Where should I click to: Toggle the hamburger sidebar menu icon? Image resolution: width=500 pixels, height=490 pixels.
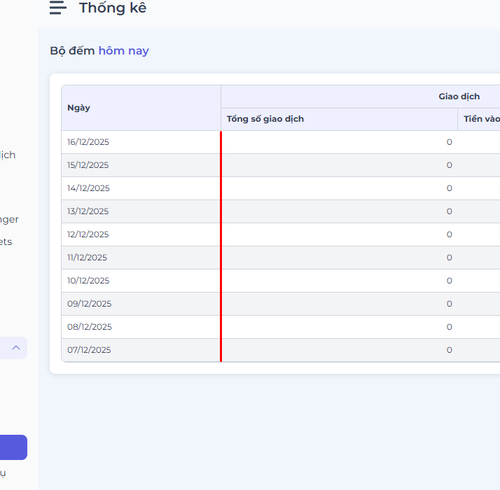(58, 8)
